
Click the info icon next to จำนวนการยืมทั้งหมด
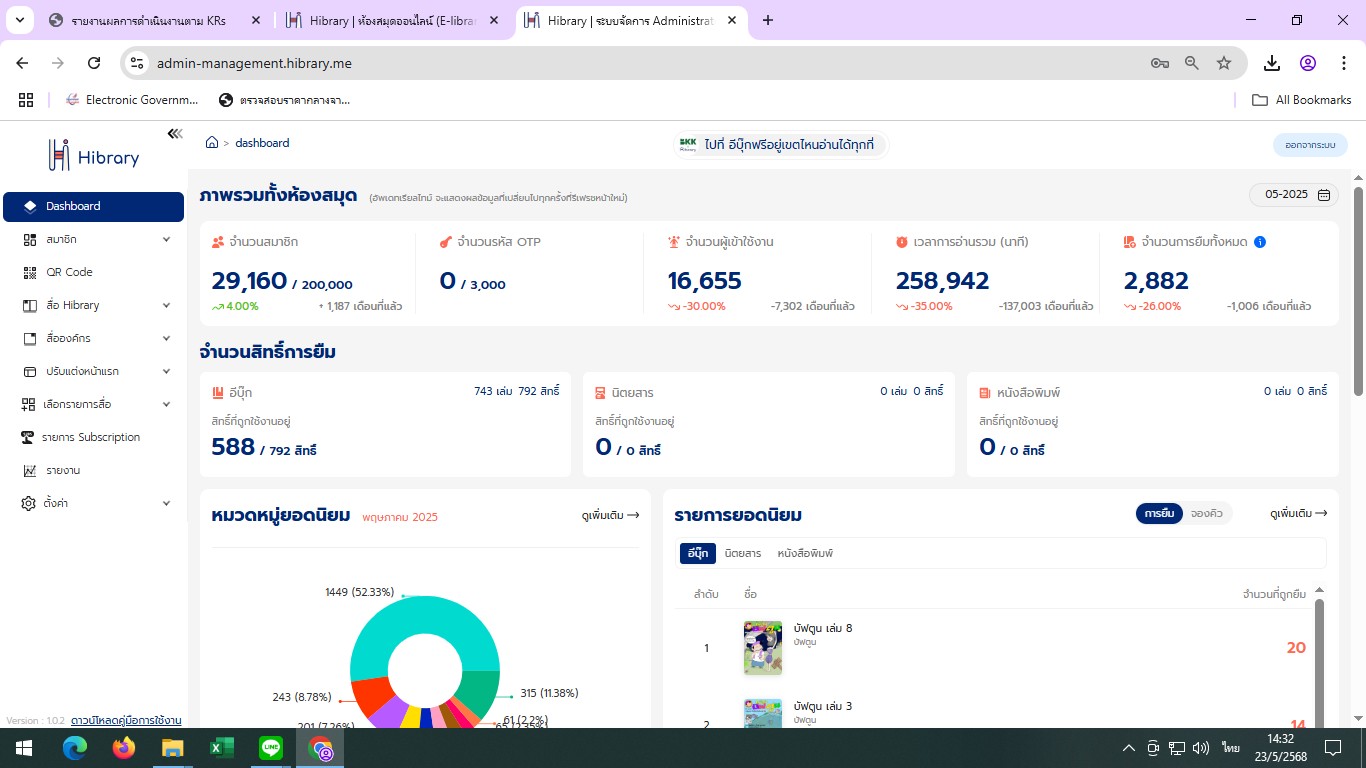tap(1260, 242)
